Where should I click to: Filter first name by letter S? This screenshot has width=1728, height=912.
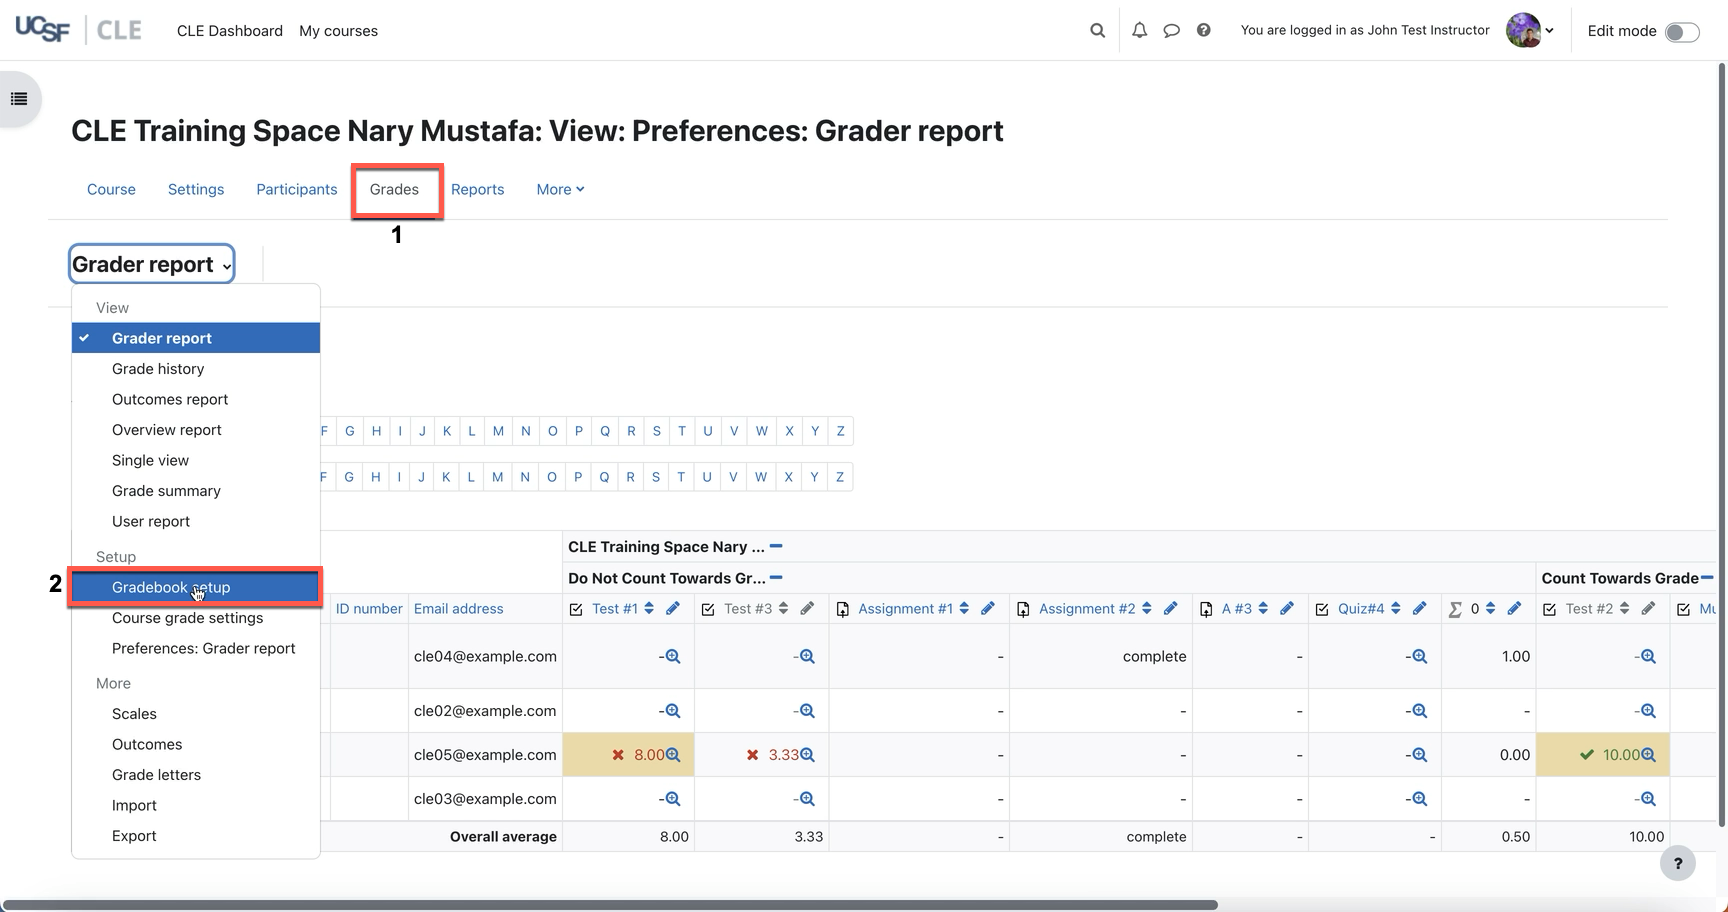(656, 431)
